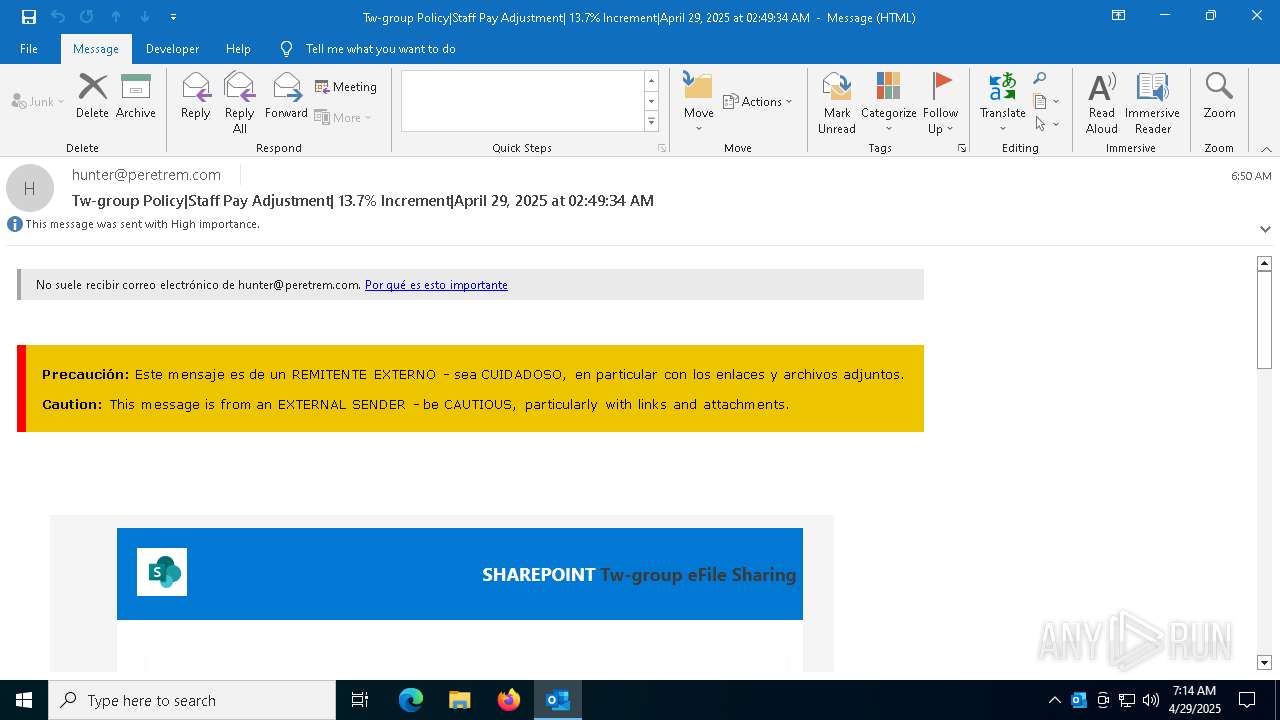Image resolution: width=1280 pixels, height=720 pixels.
Task: Show hidden system tray icons
Action: click(1054, 700)
